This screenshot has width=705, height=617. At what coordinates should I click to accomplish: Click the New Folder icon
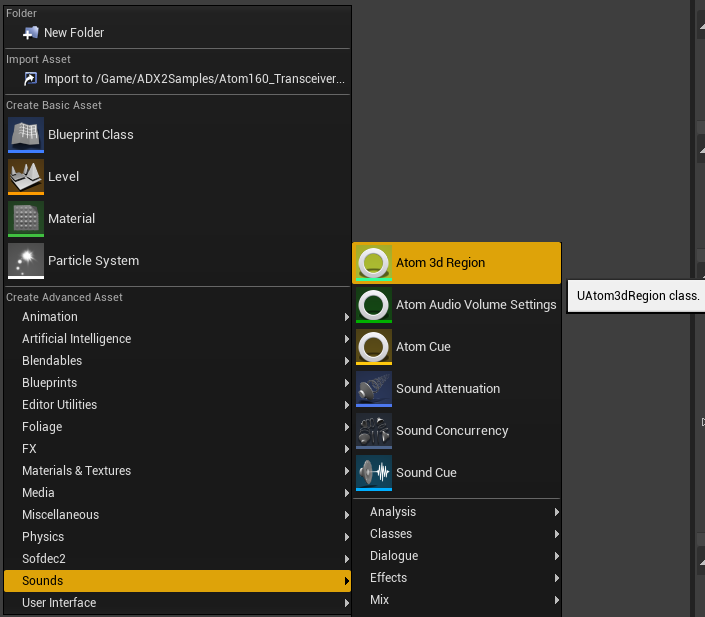(31, 33)
